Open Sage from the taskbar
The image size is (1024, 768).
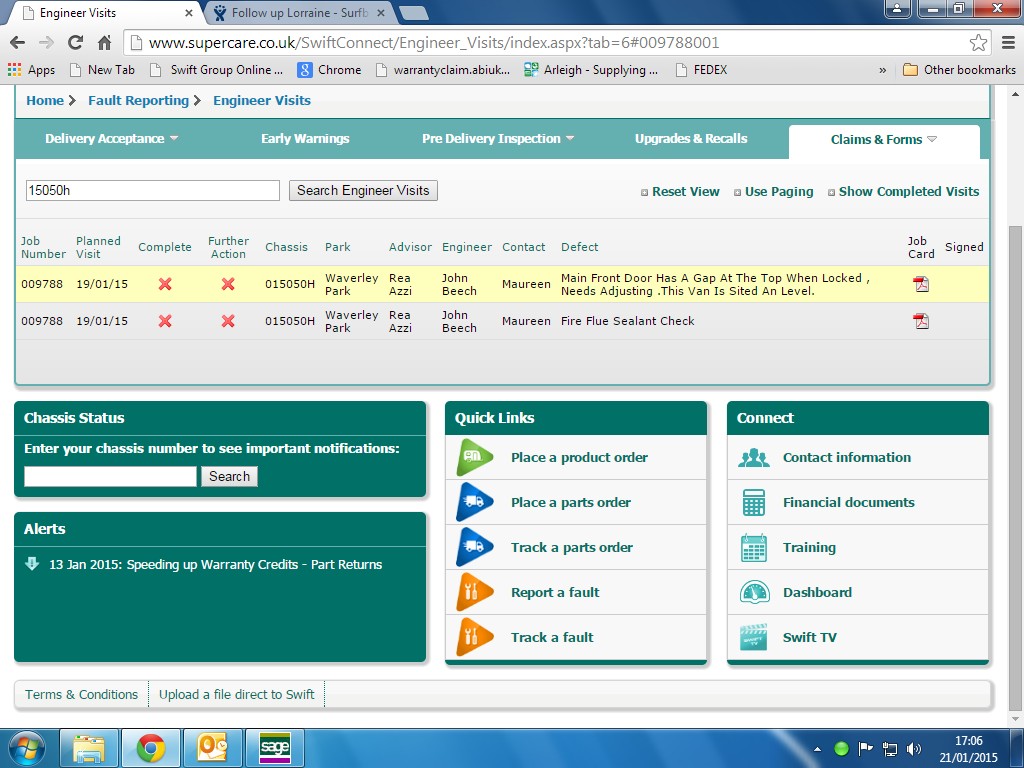click(x=274, y=748)
